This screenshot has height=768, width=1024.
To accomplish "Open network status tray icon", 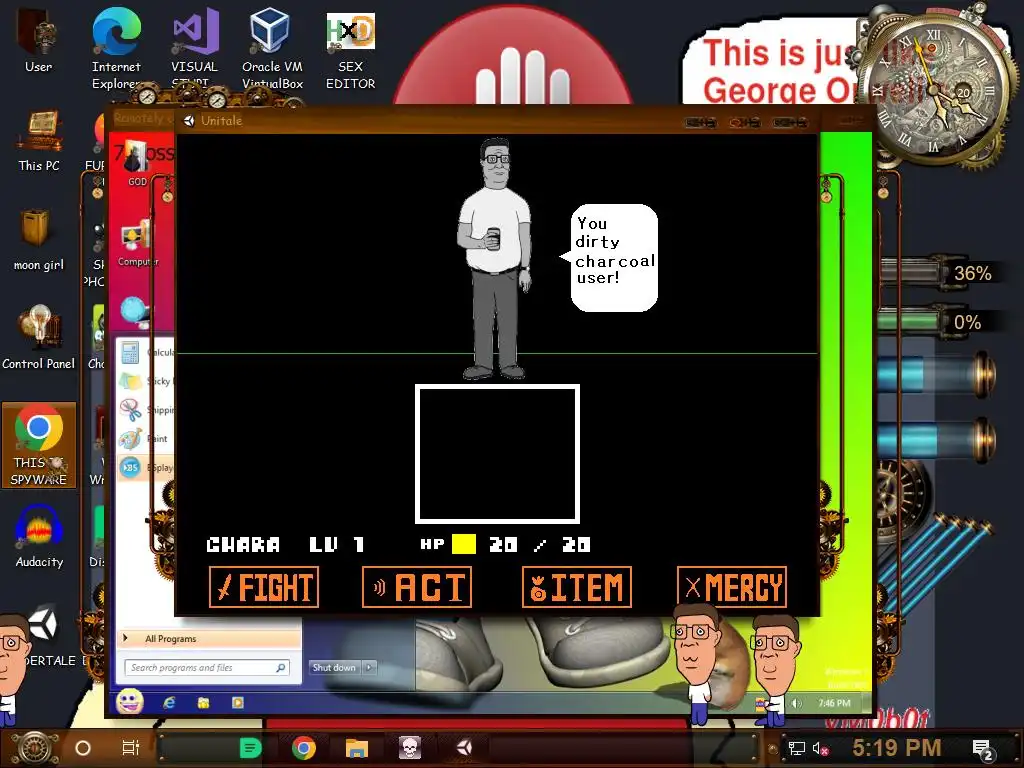I will (x=797, y=748).
